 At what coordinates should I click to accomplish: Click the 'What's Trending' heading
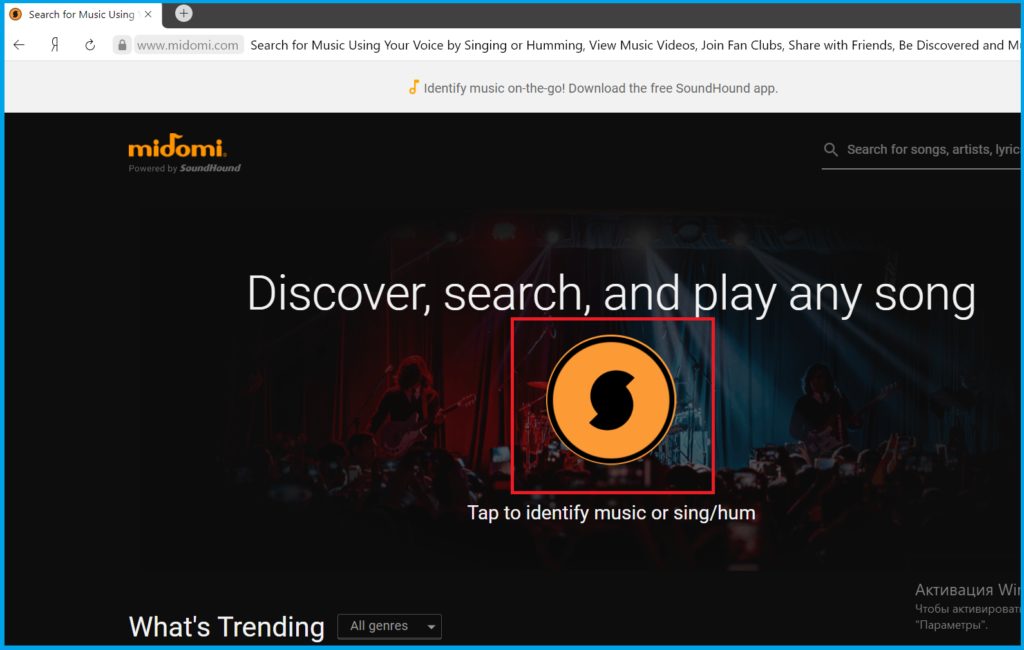(226, 627)
